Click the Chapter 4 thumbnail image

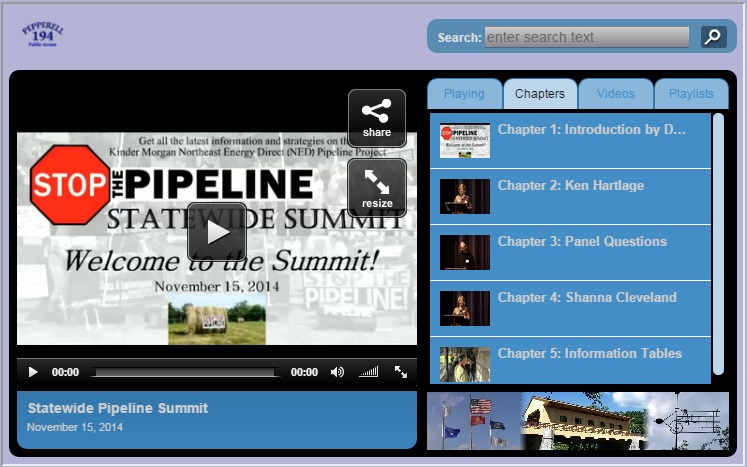(464, 308)
